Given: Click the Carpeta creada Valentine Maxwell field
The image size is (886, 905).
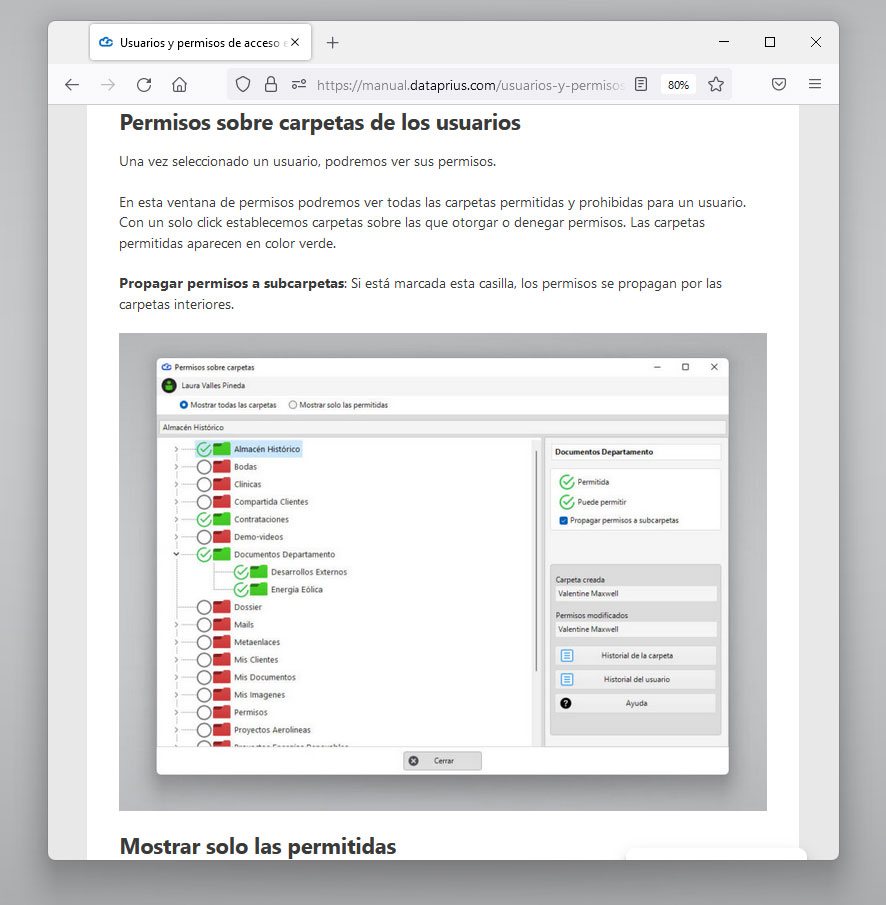Looking at the screenshot, I should (x=635, y=593).
